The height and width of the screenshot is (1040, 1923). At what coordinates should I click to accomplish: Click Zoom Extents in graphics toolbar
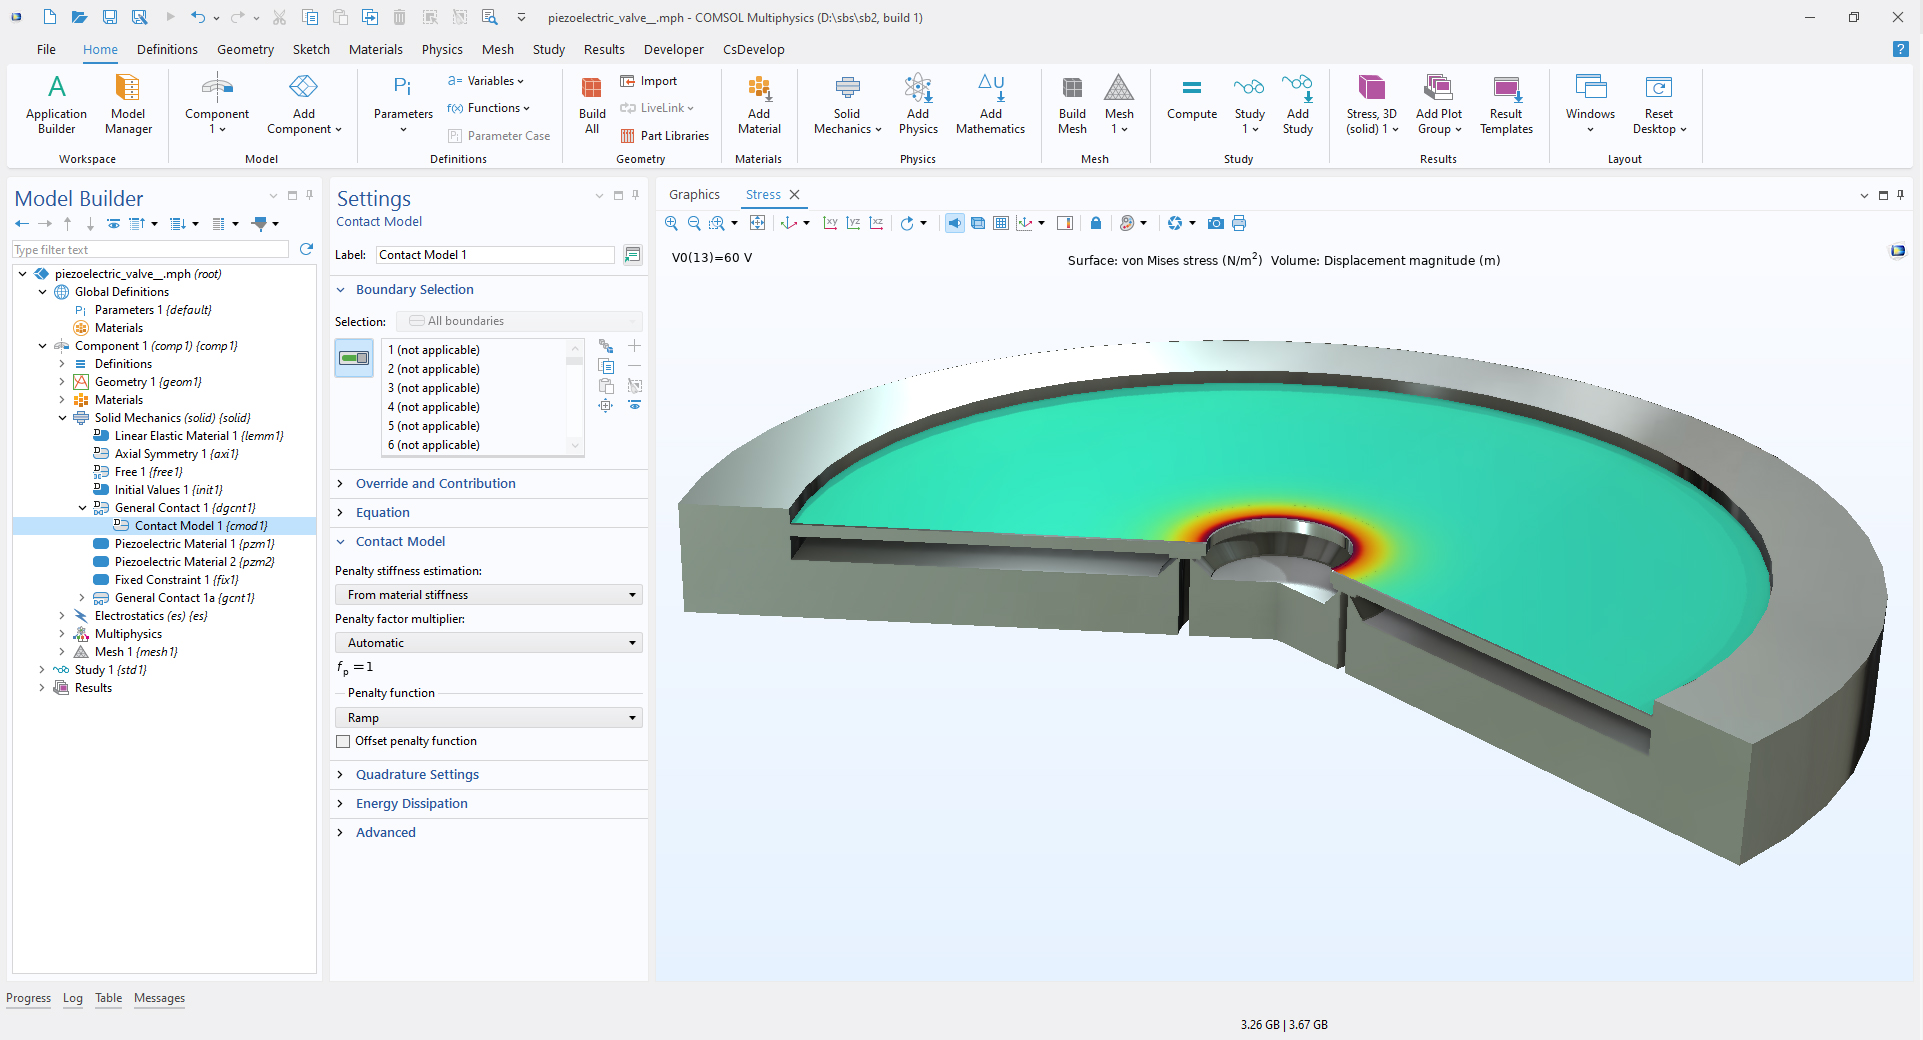(x=757, y=223)
